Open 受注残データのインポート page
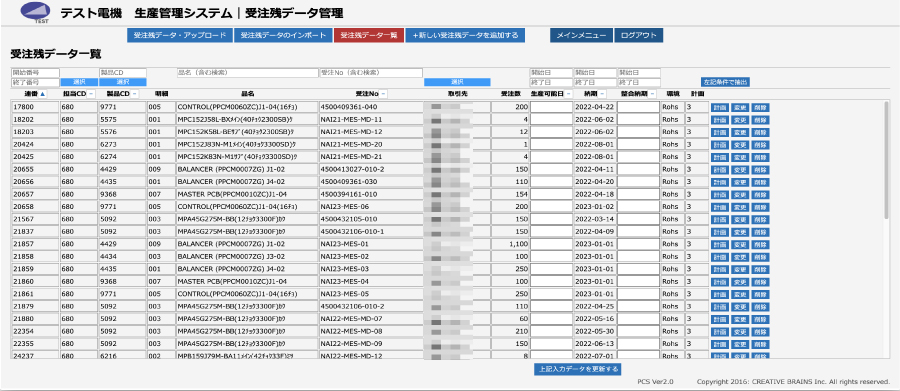The height and width of the screenshot is (391, 900). tap(283, 36)
